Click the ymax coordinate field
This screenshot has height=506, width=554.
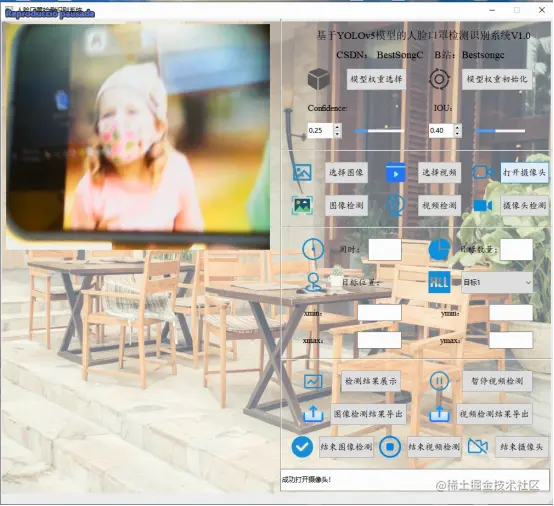click(511, 340)
